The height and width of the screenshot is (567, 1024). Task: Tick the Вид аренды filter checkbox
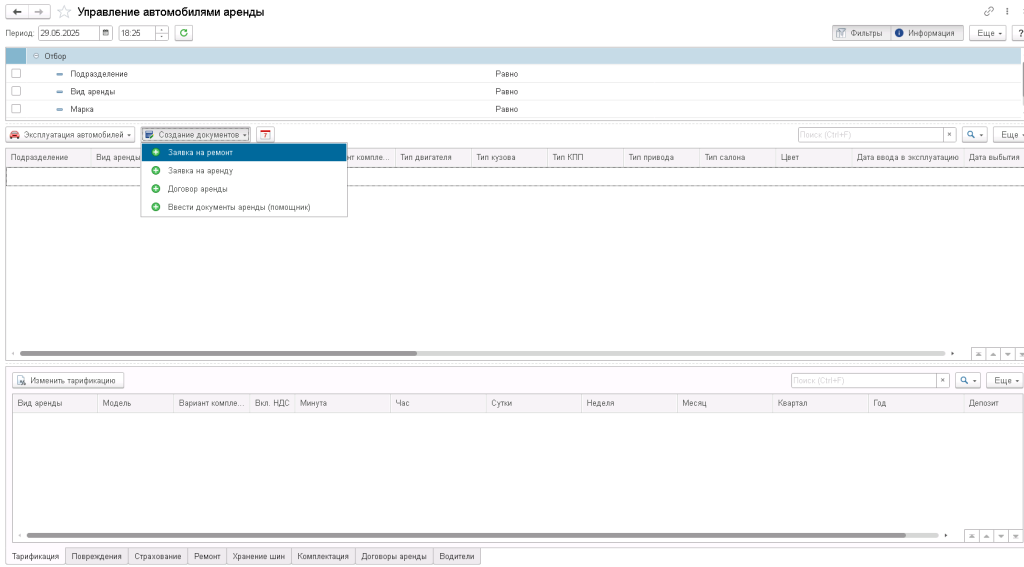pos(16,91)
